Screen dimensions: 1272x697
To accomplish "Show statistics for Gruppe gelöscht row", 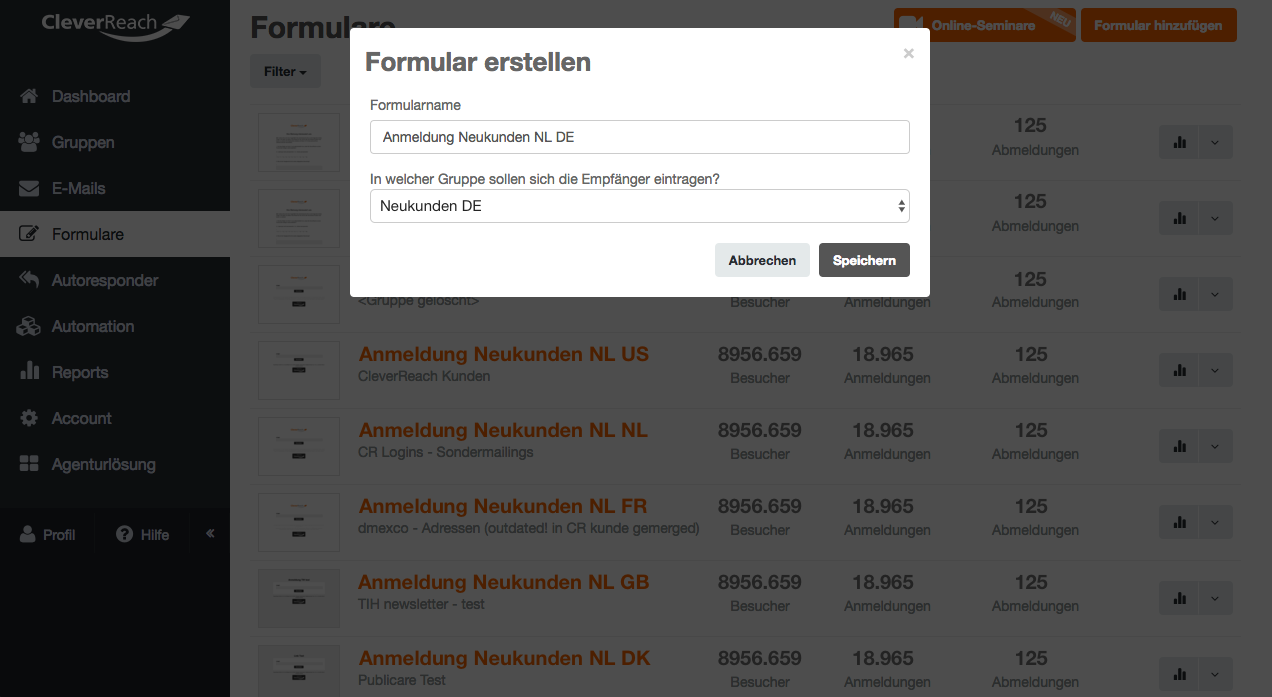I will tap(1179, 294).
